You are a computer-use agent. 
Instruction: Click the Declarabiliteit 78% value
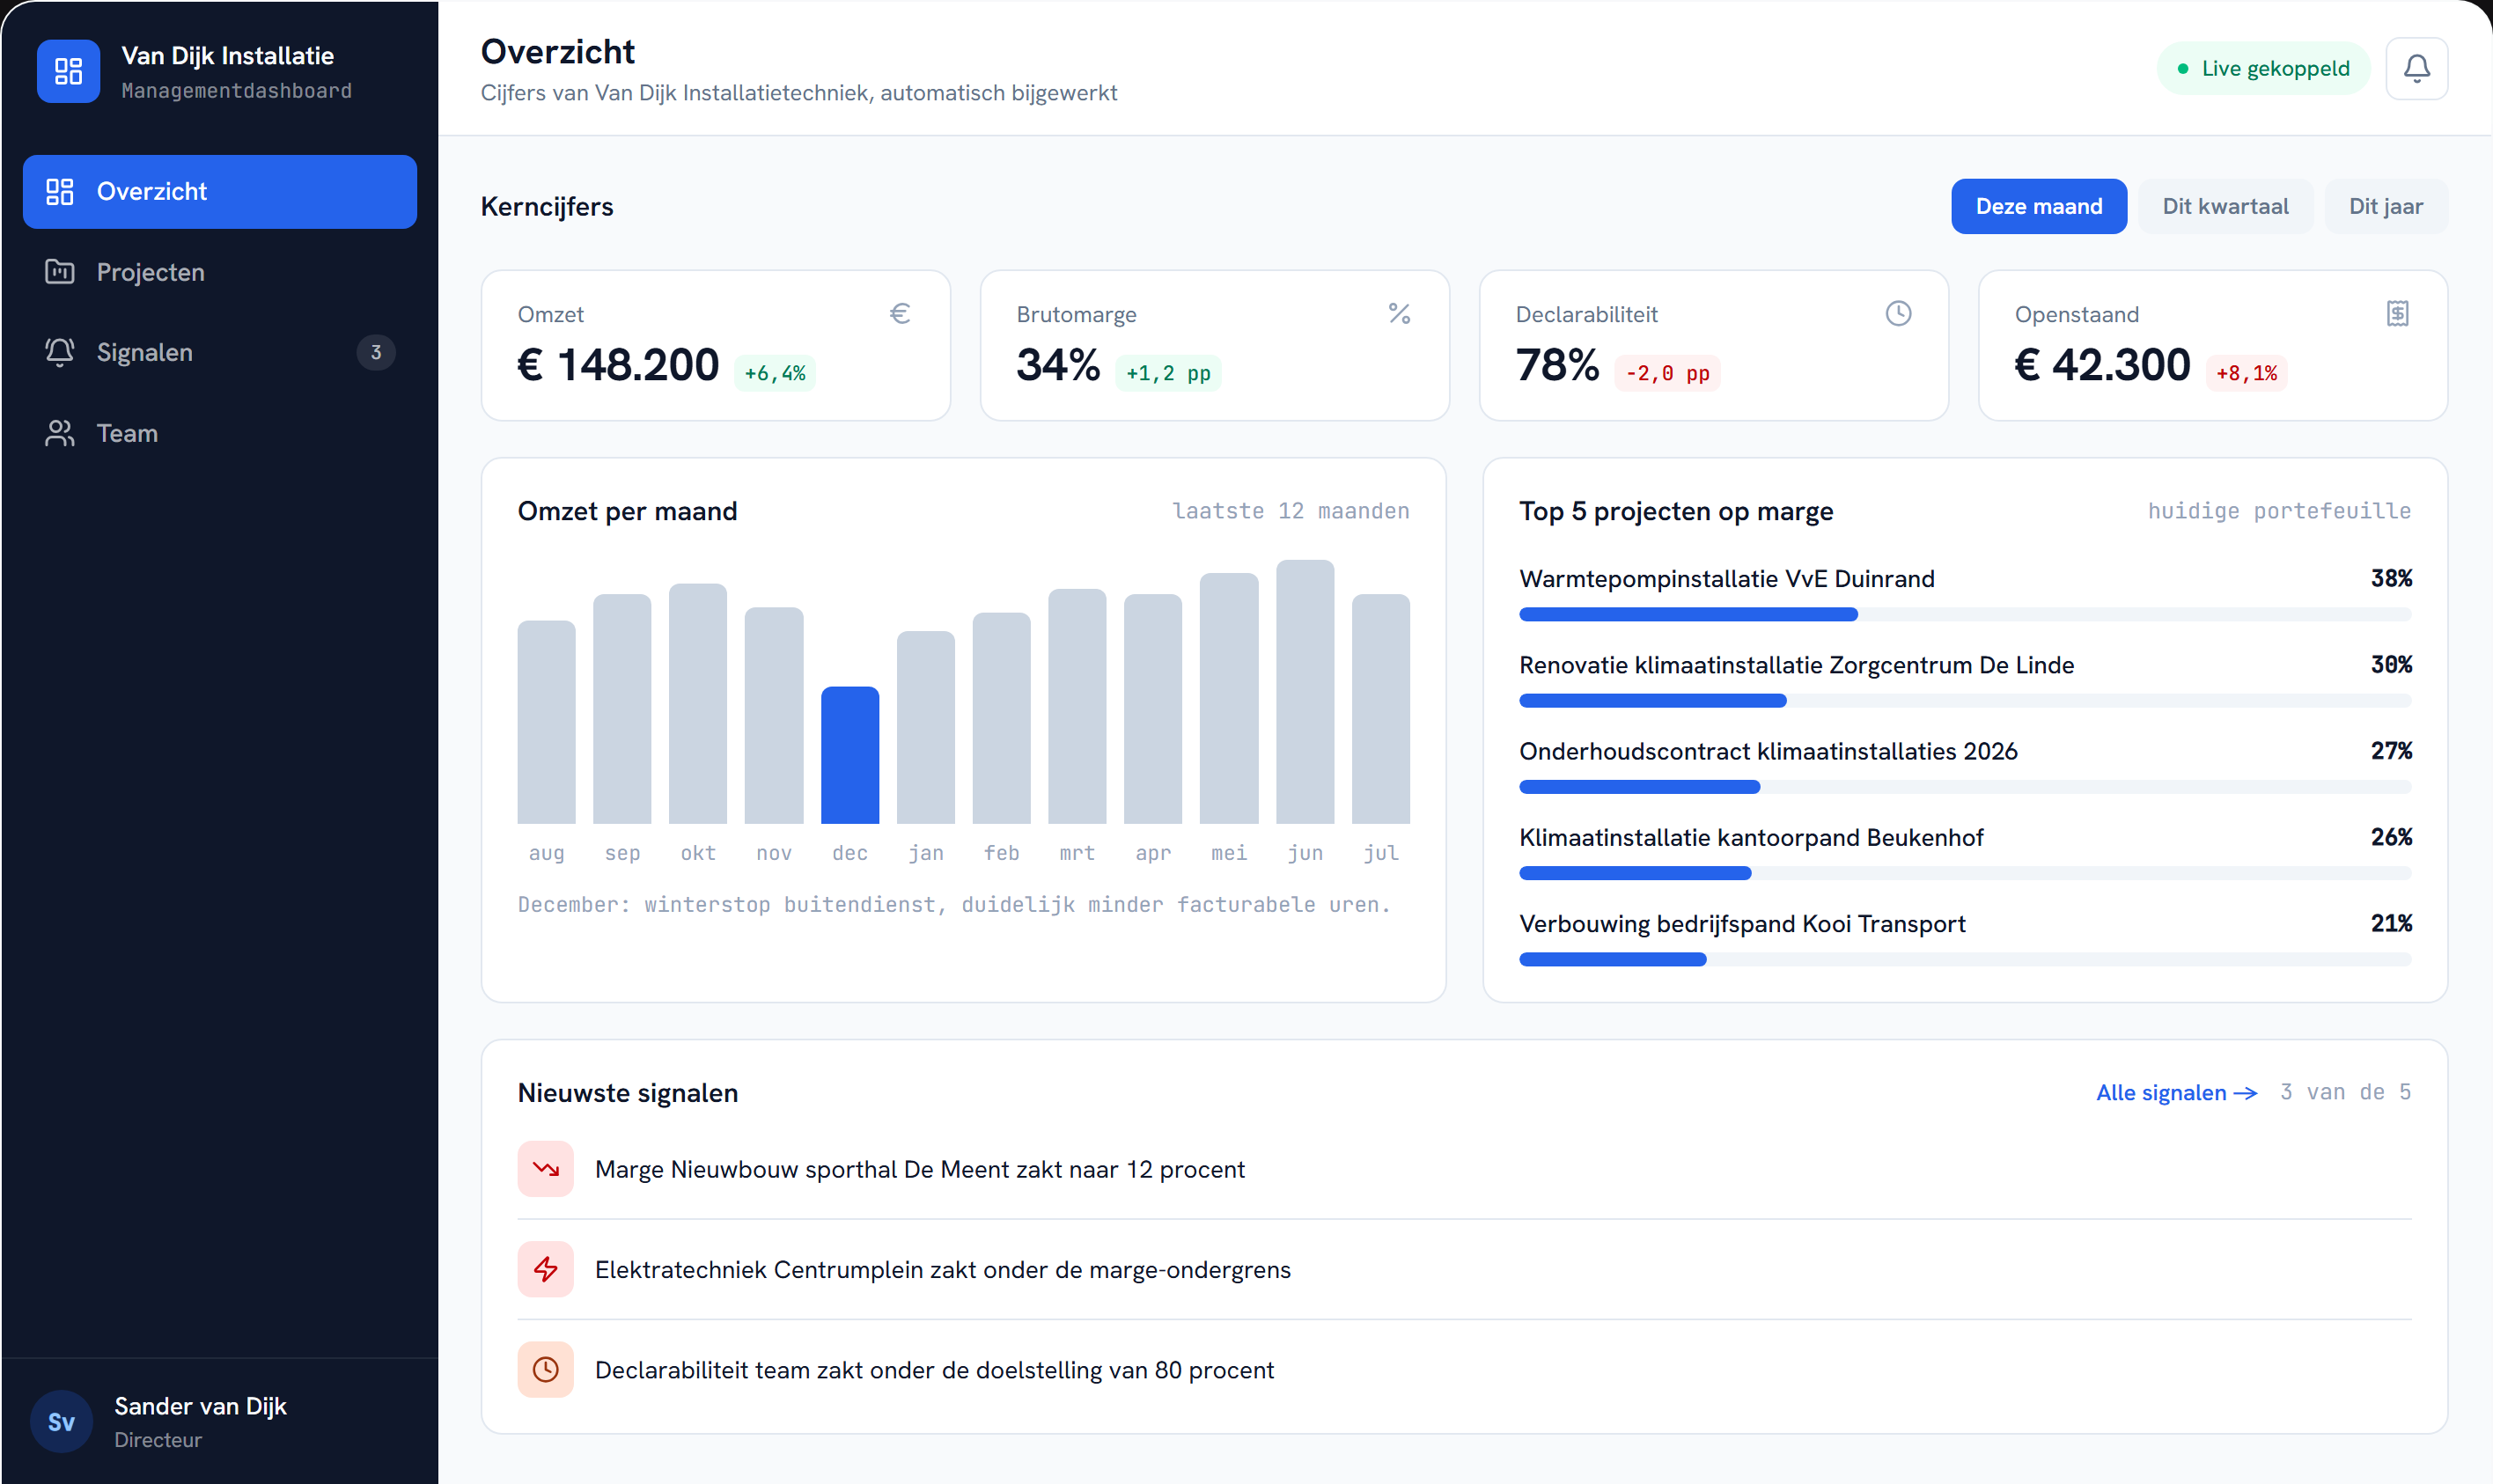click(1557, 365)
